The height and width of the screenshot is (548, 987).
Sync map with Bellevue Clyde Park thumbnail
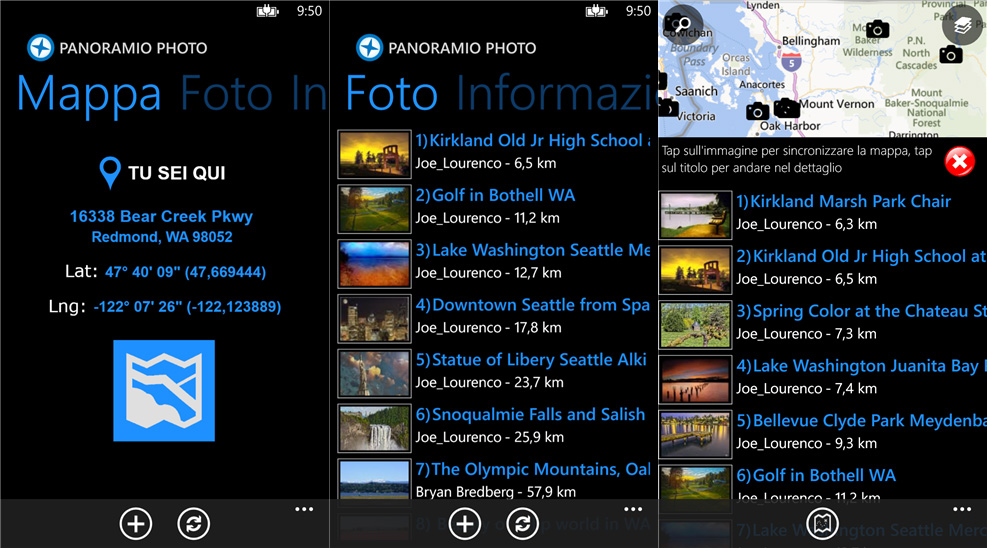pos(696,434)
